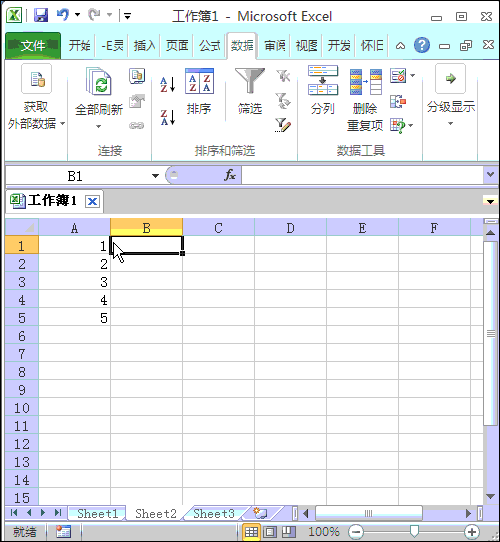Switch to the Sheet3 worksheet tab
Image resolution: width=500 pixels, height=542 pixels.
pyautogui.click(x=214, y=514)
